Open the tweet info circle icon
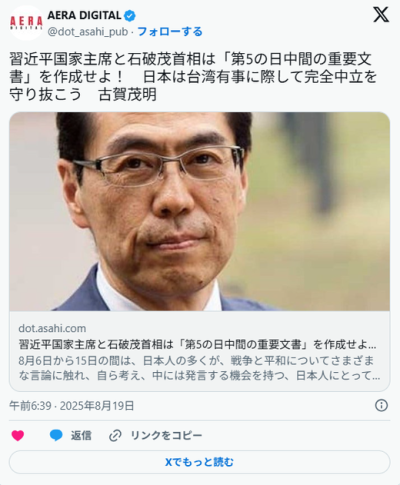The height and width of the screenshot is (485, 400). click(x=381, y=406)
